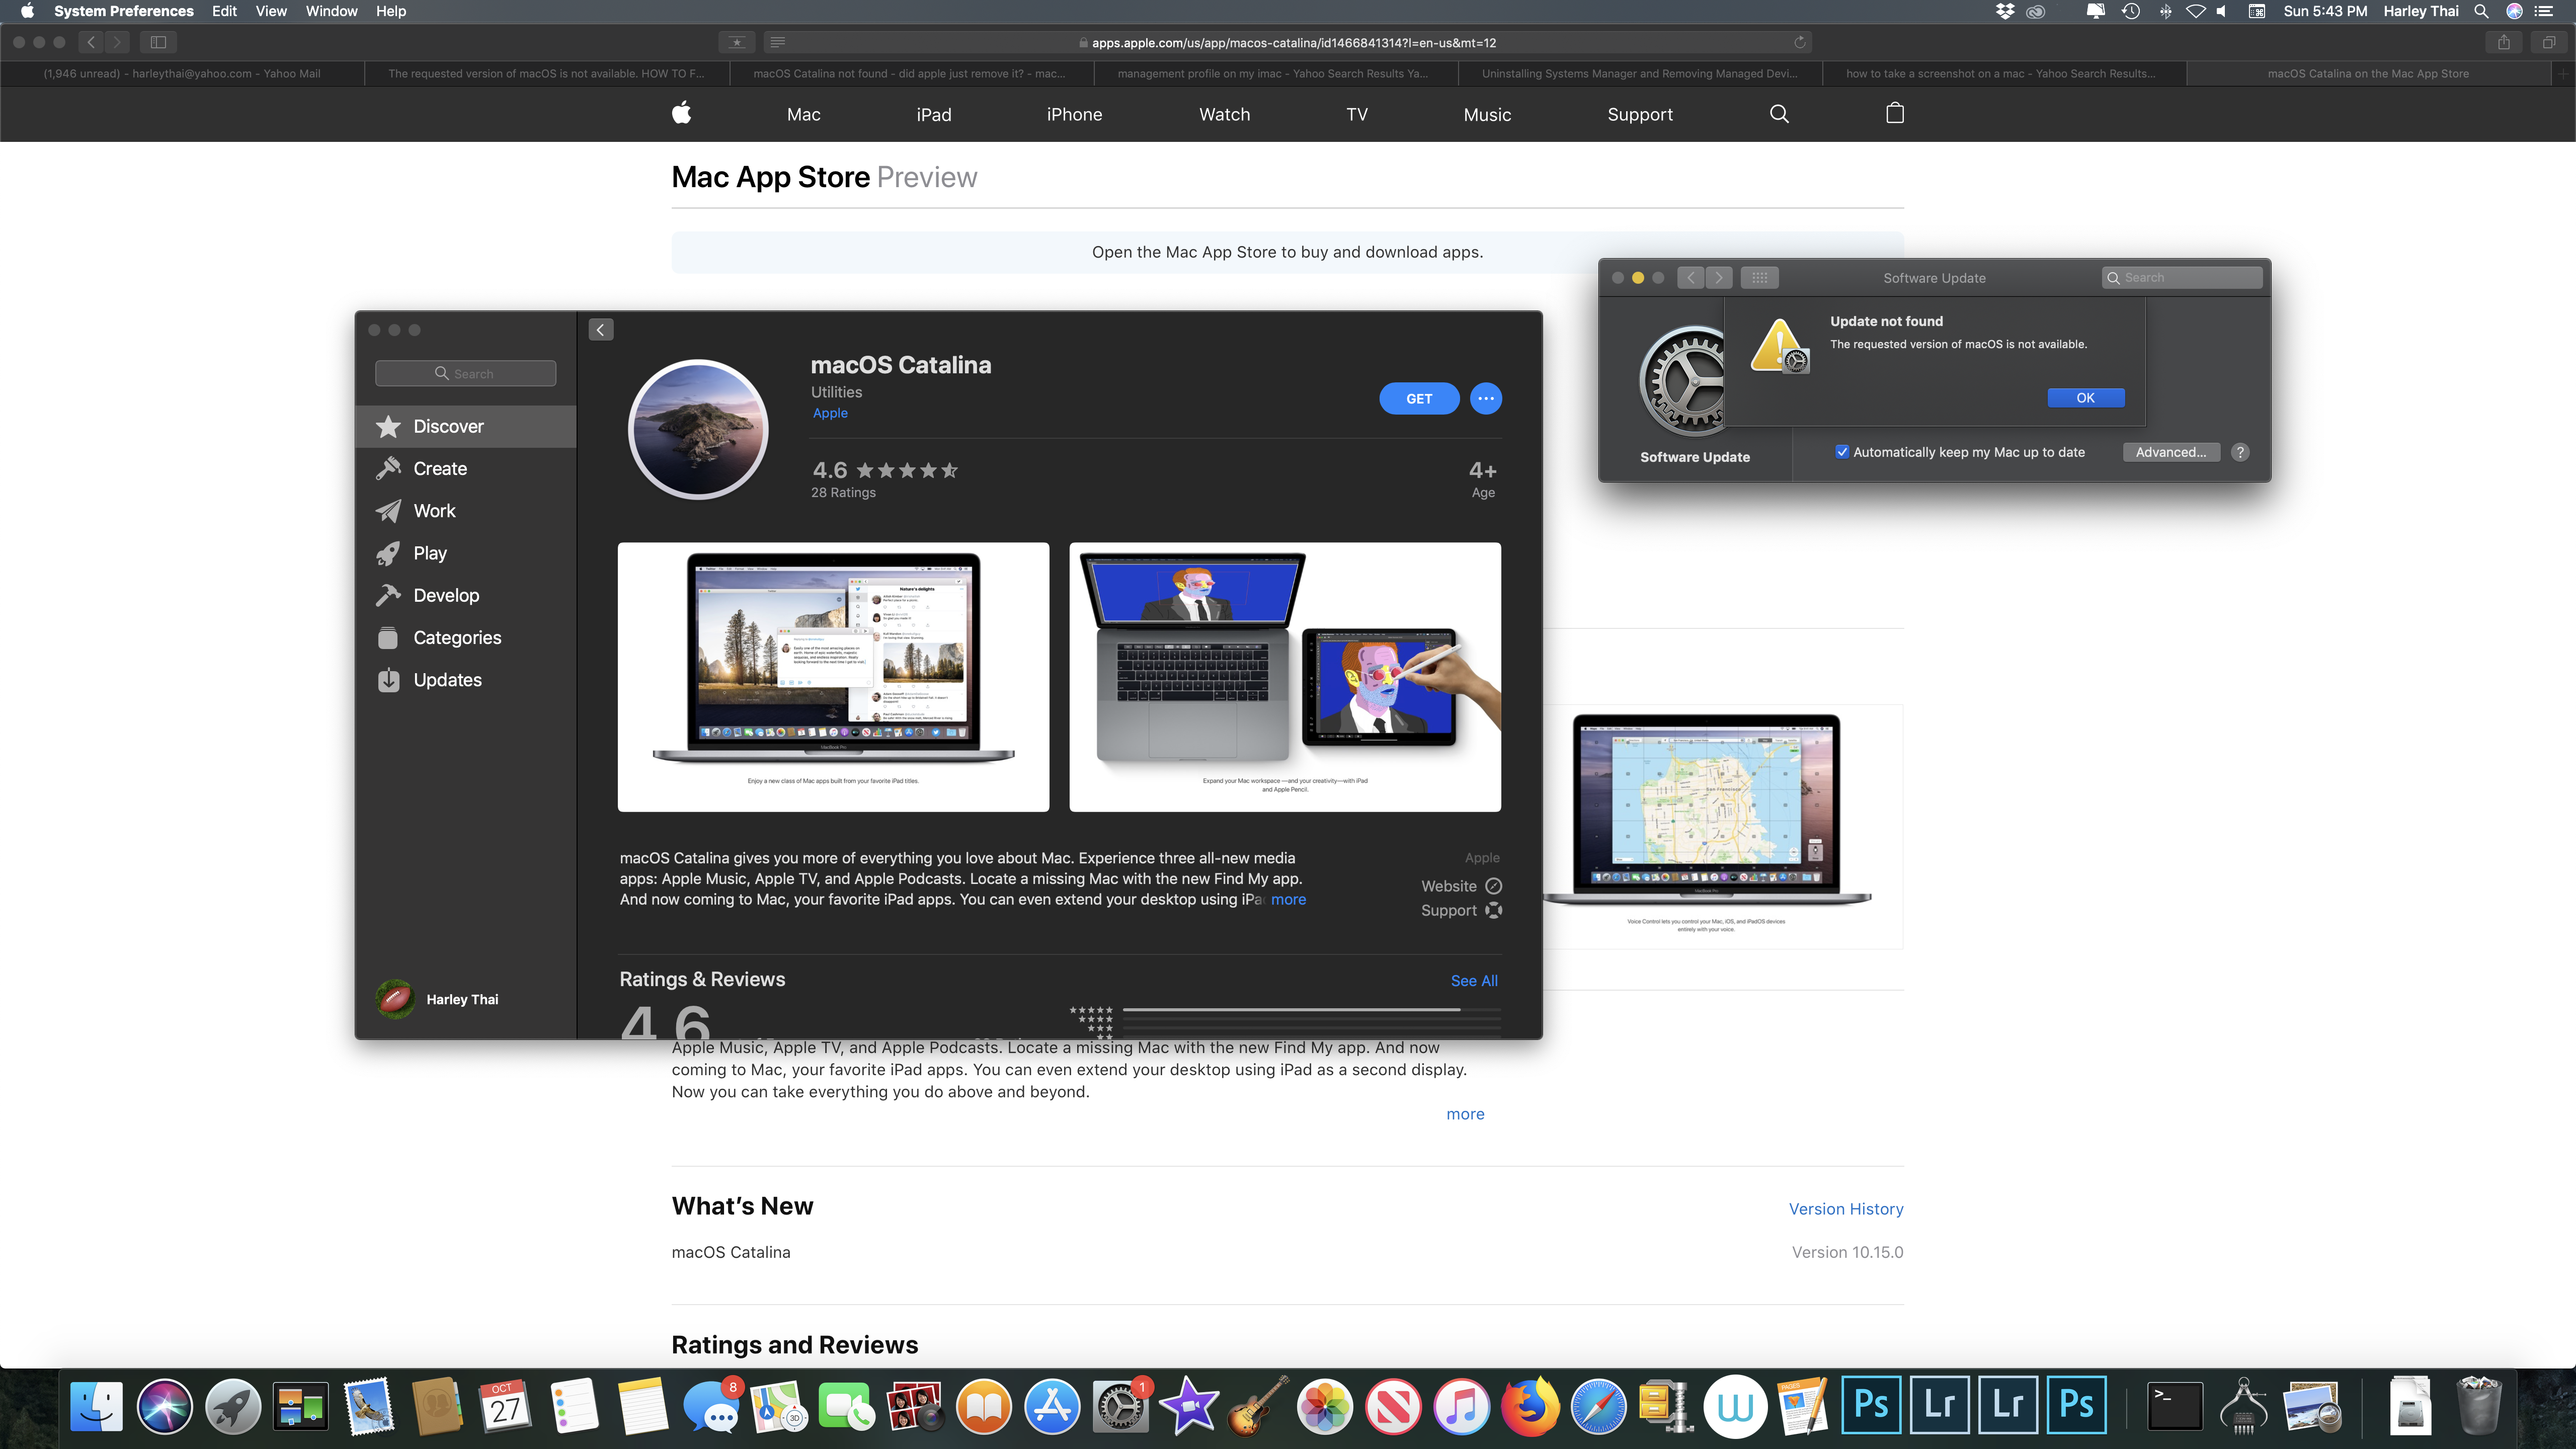2576x1449 pixels.
Task: Click the Software Update search field
Action: tap(2182, 278)
